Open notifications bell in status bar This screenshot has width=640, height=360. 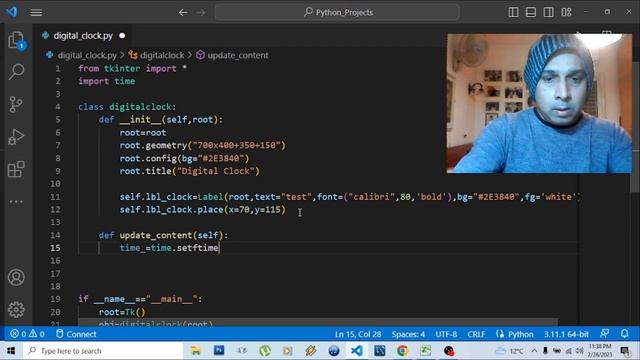[x=624, y=333]
